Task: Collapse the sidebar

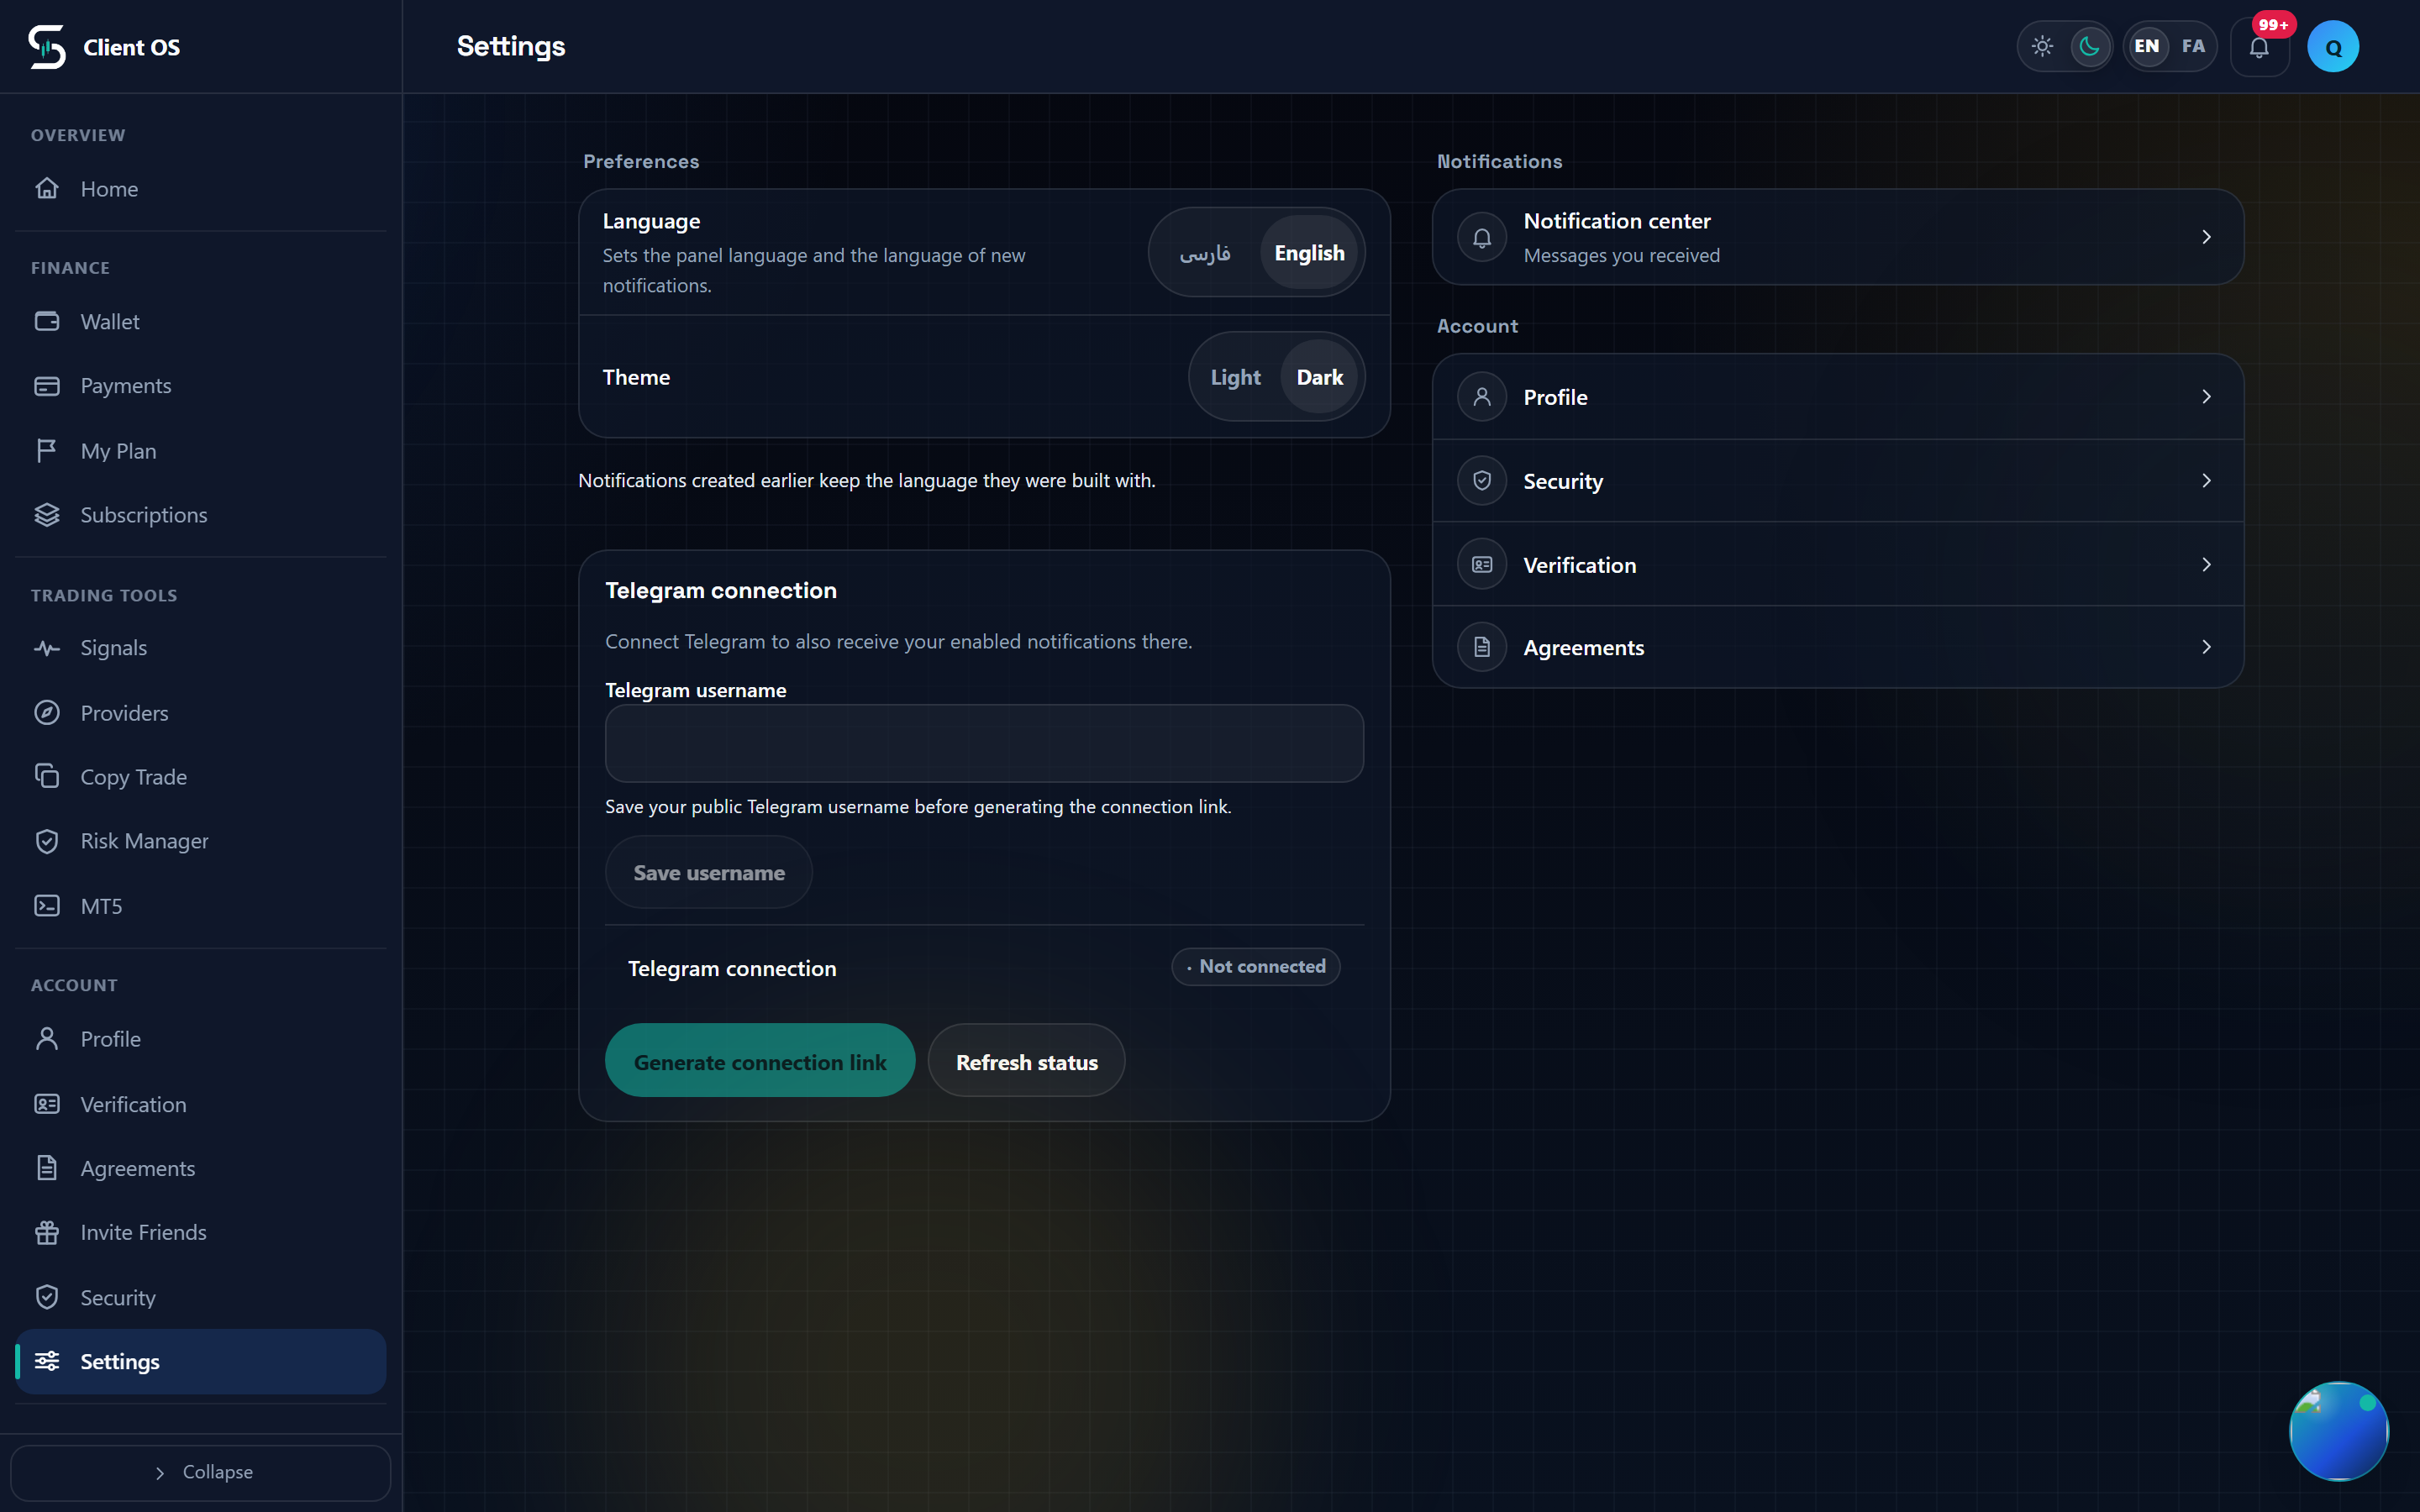Action: click(200, 1472)
